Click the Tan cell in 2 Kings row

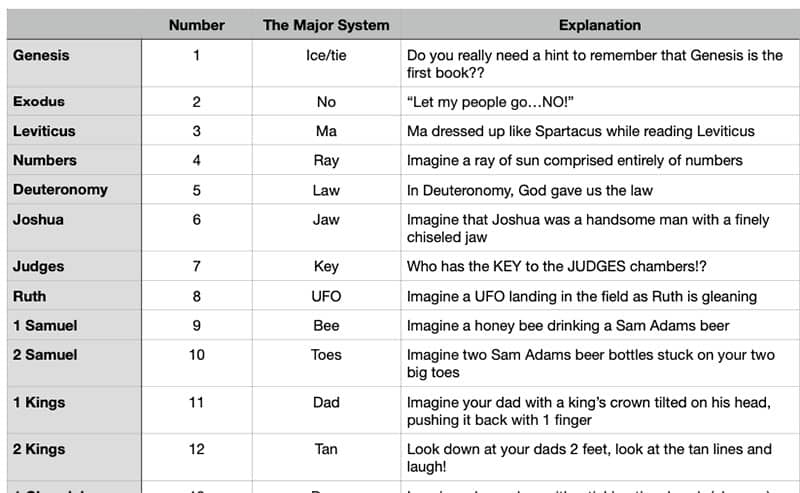coord(326,449)
